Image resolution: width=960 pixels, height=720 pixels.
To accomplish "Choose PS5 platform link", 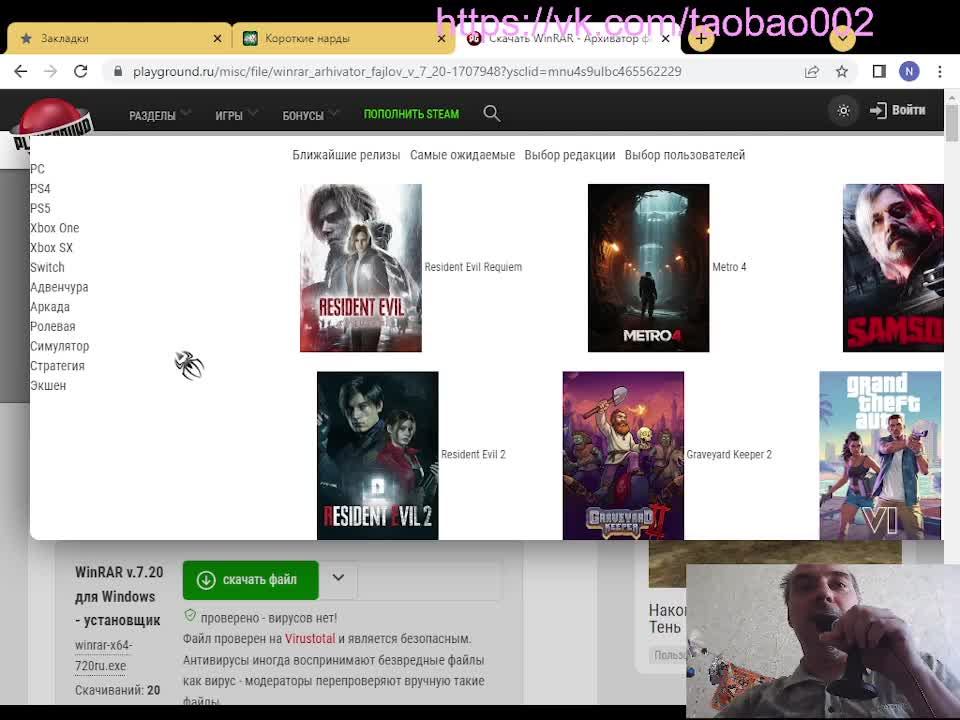I will 40,208.
